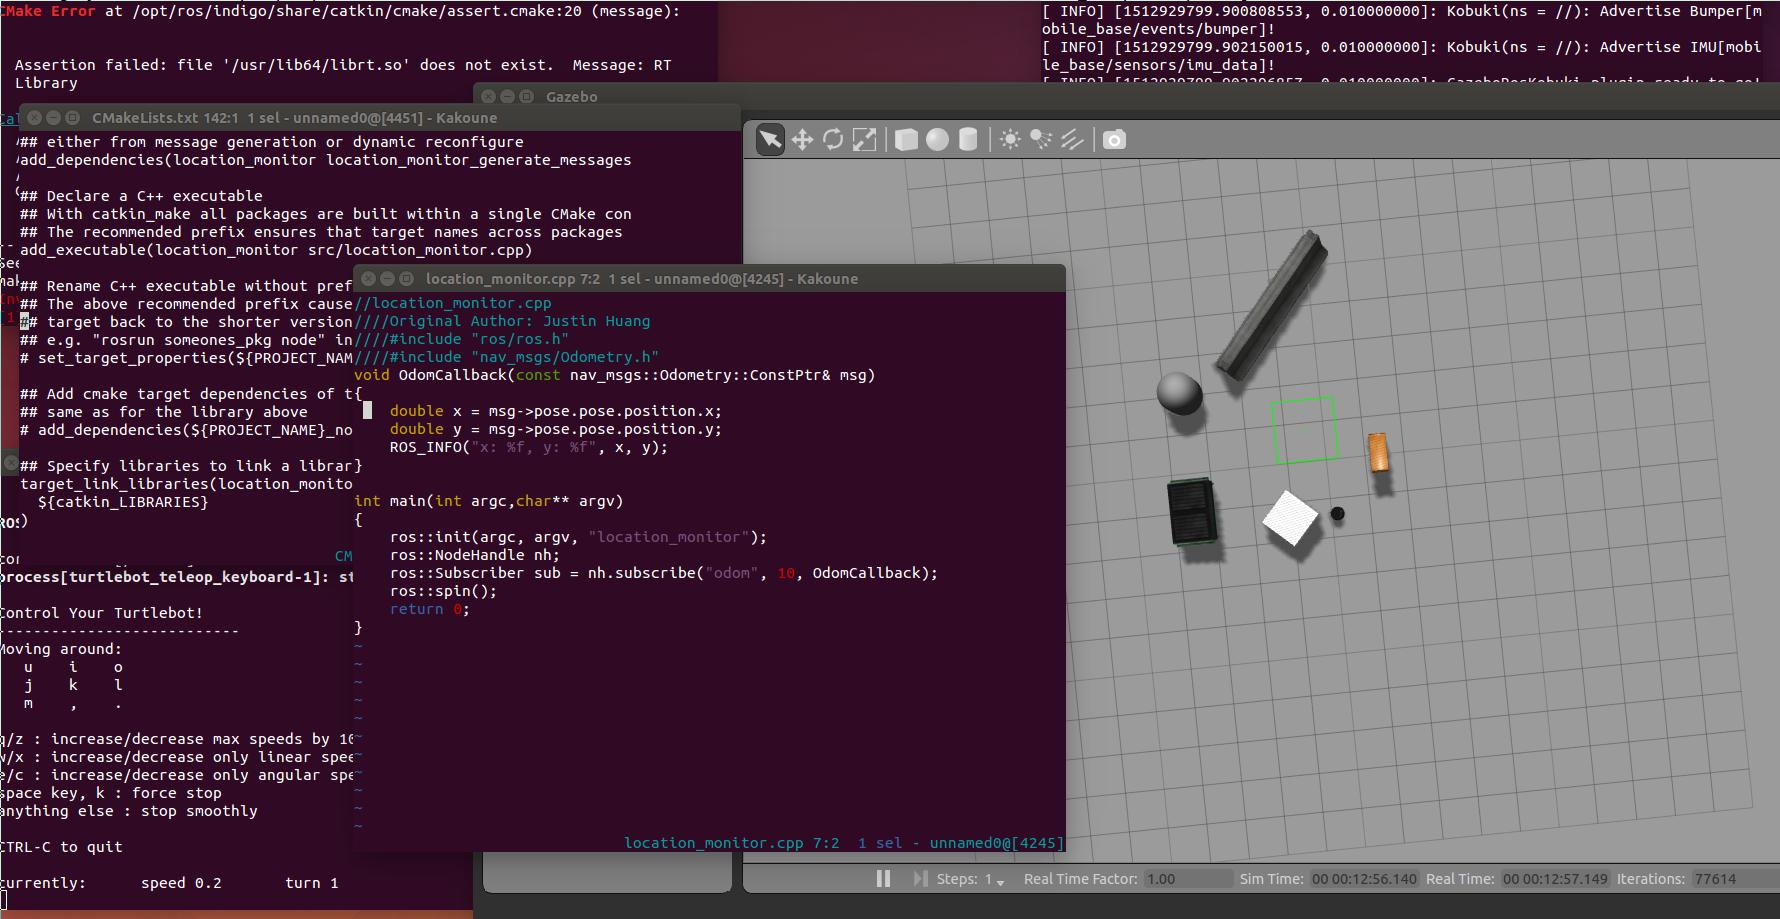Image resolution: width=1780 pixels, height=919 pixels.
Task: Add a spot light to the scene
Action: point(1041,140)
